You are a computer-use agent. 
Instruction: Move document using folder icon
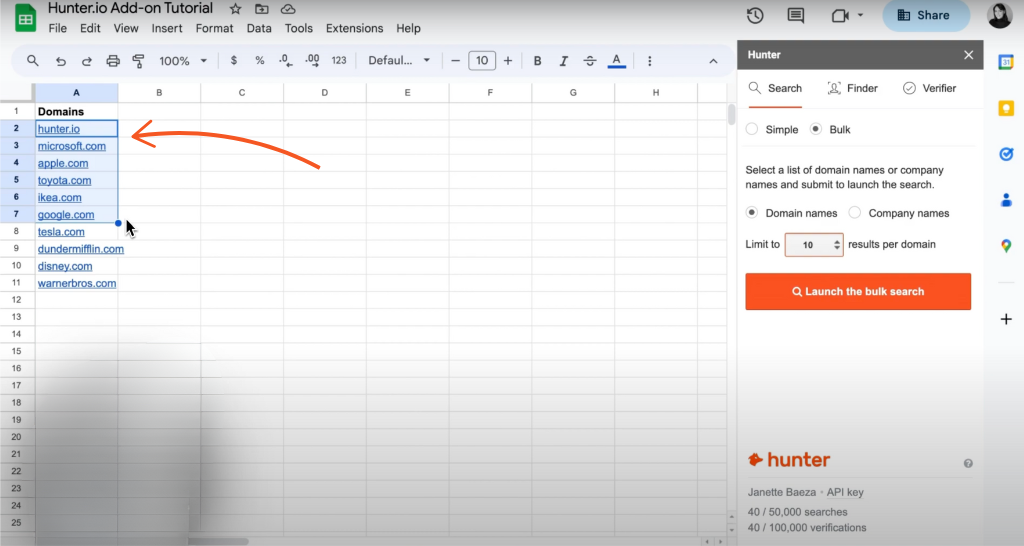pyautogui.click(x=261, y=9)
